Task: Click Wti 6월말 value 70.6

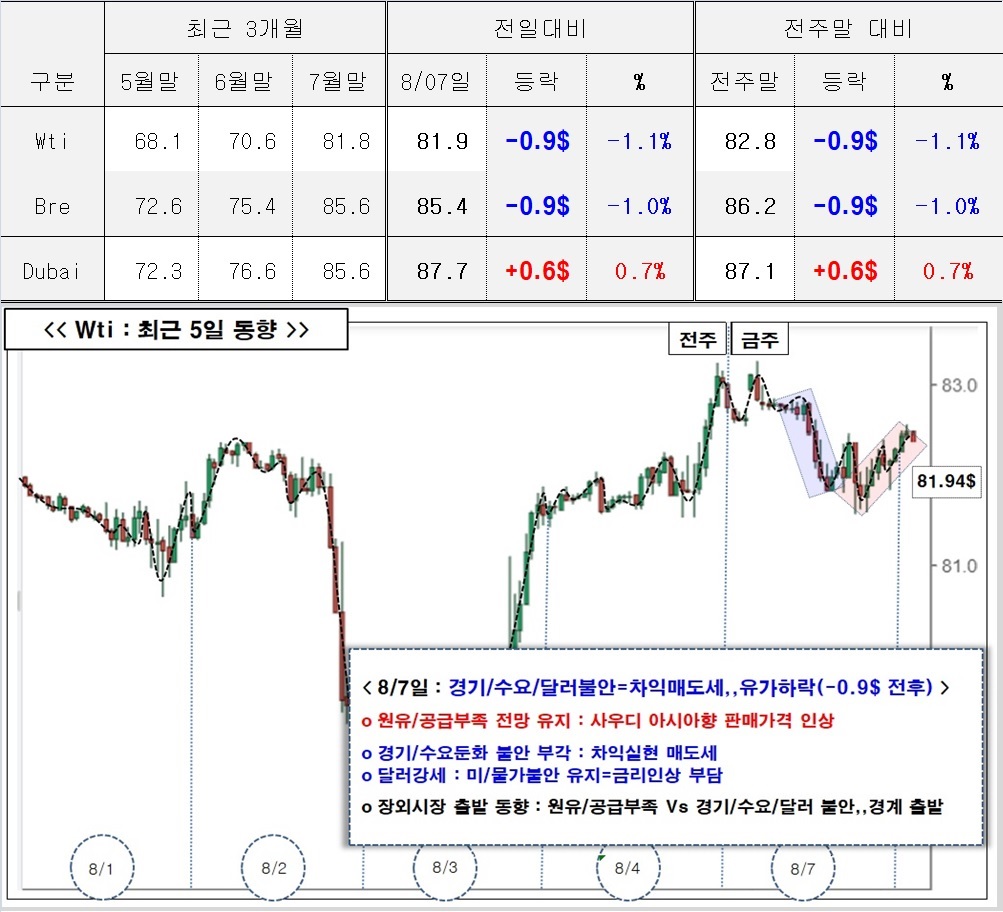Action: coord(252,141)
